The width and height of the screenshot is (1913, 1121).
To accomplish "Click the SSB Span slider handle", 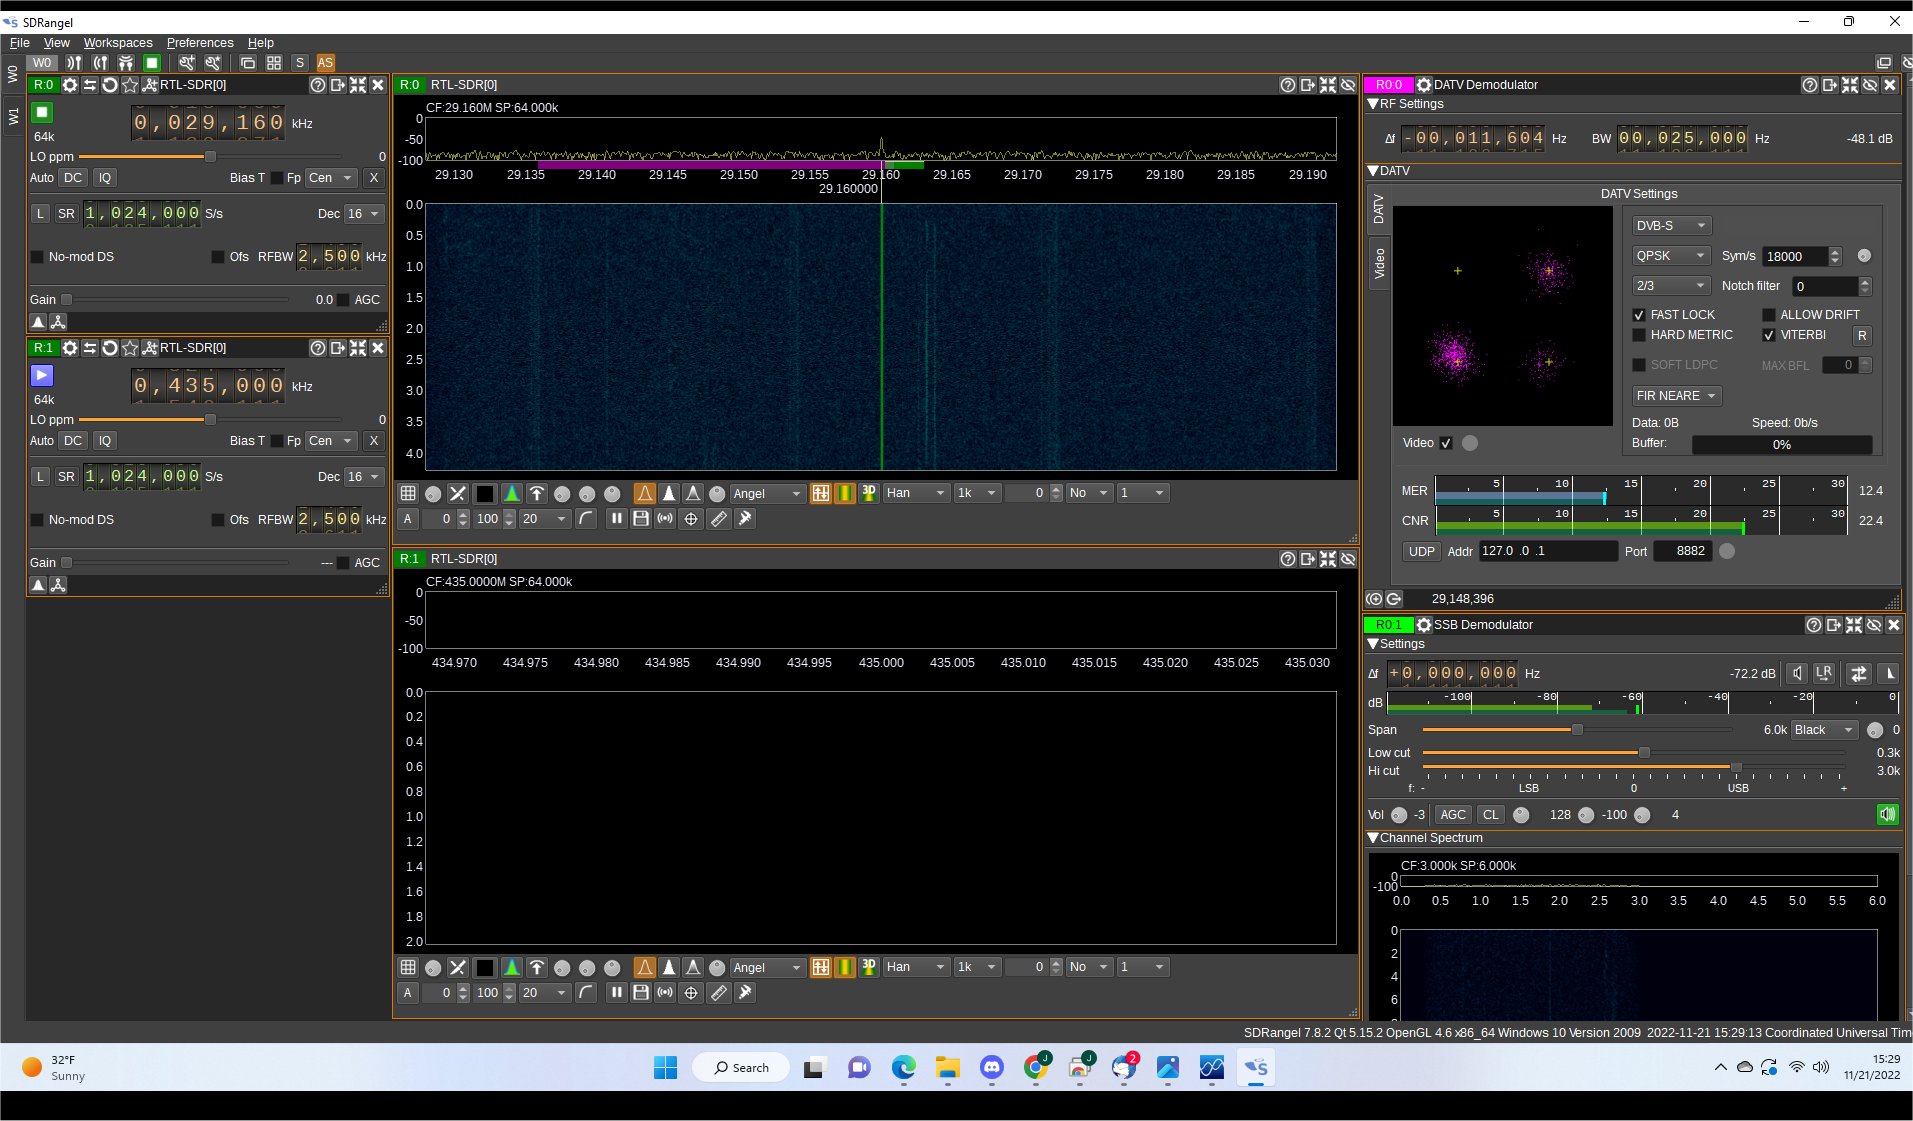I will 1577,730.
